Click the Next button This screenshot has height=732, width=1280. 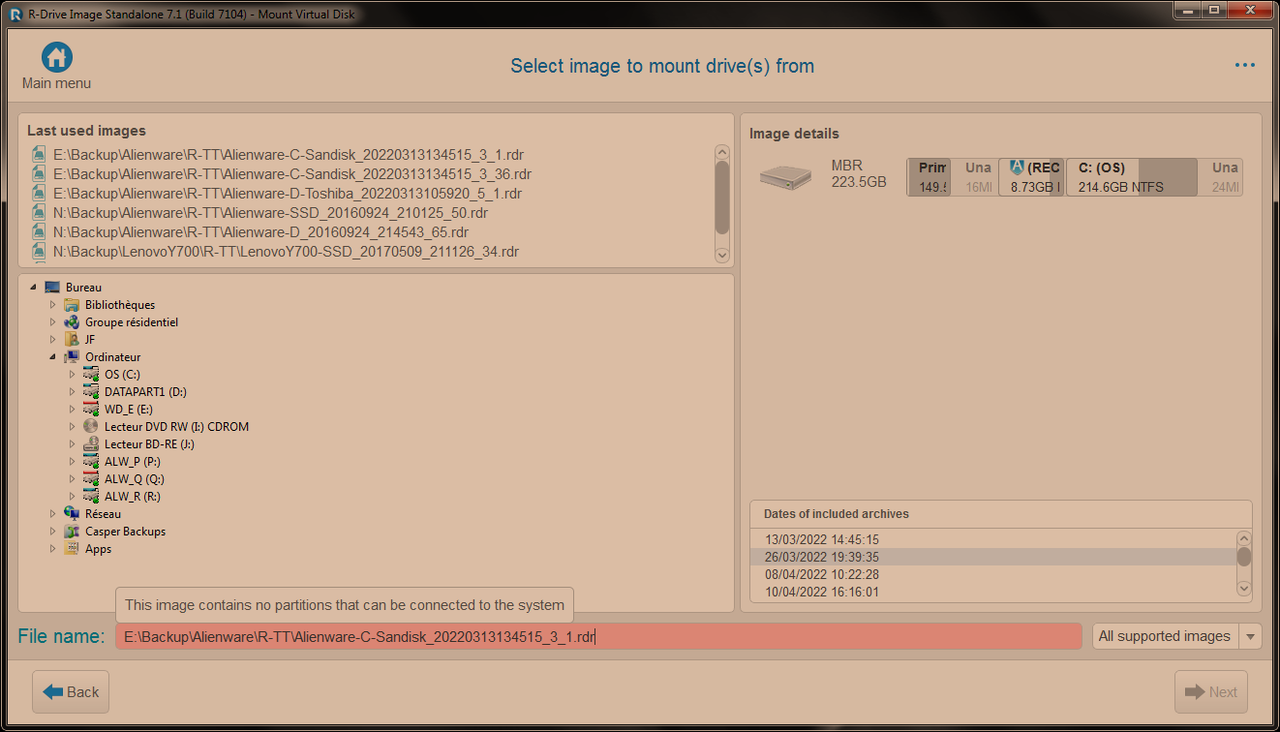click(x=1211, y=692)
